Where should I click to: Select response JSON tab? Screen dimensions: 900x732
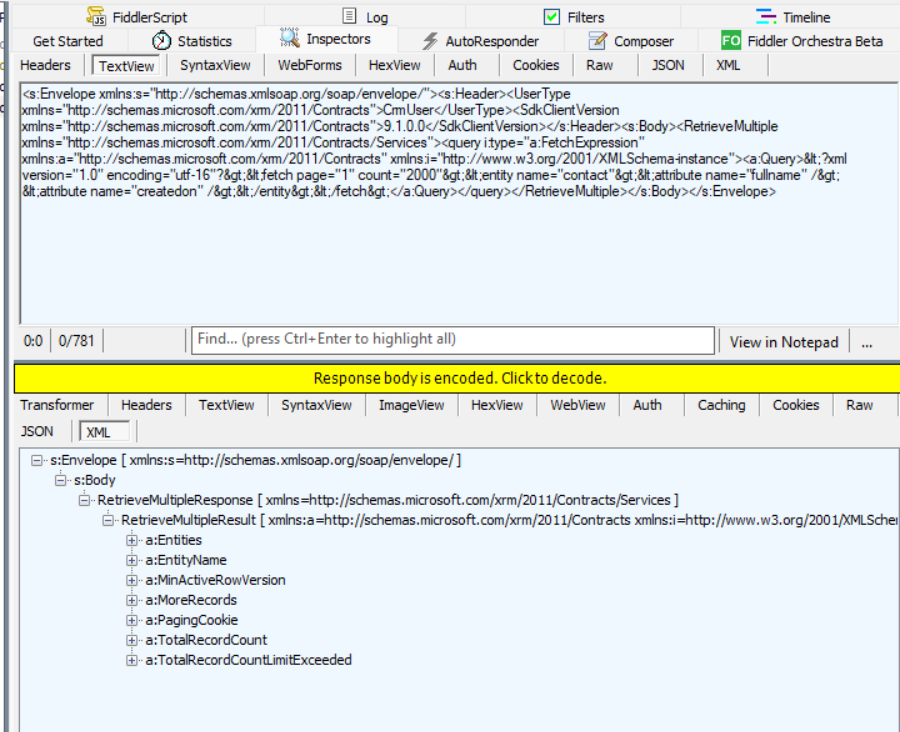pos(37,432)
